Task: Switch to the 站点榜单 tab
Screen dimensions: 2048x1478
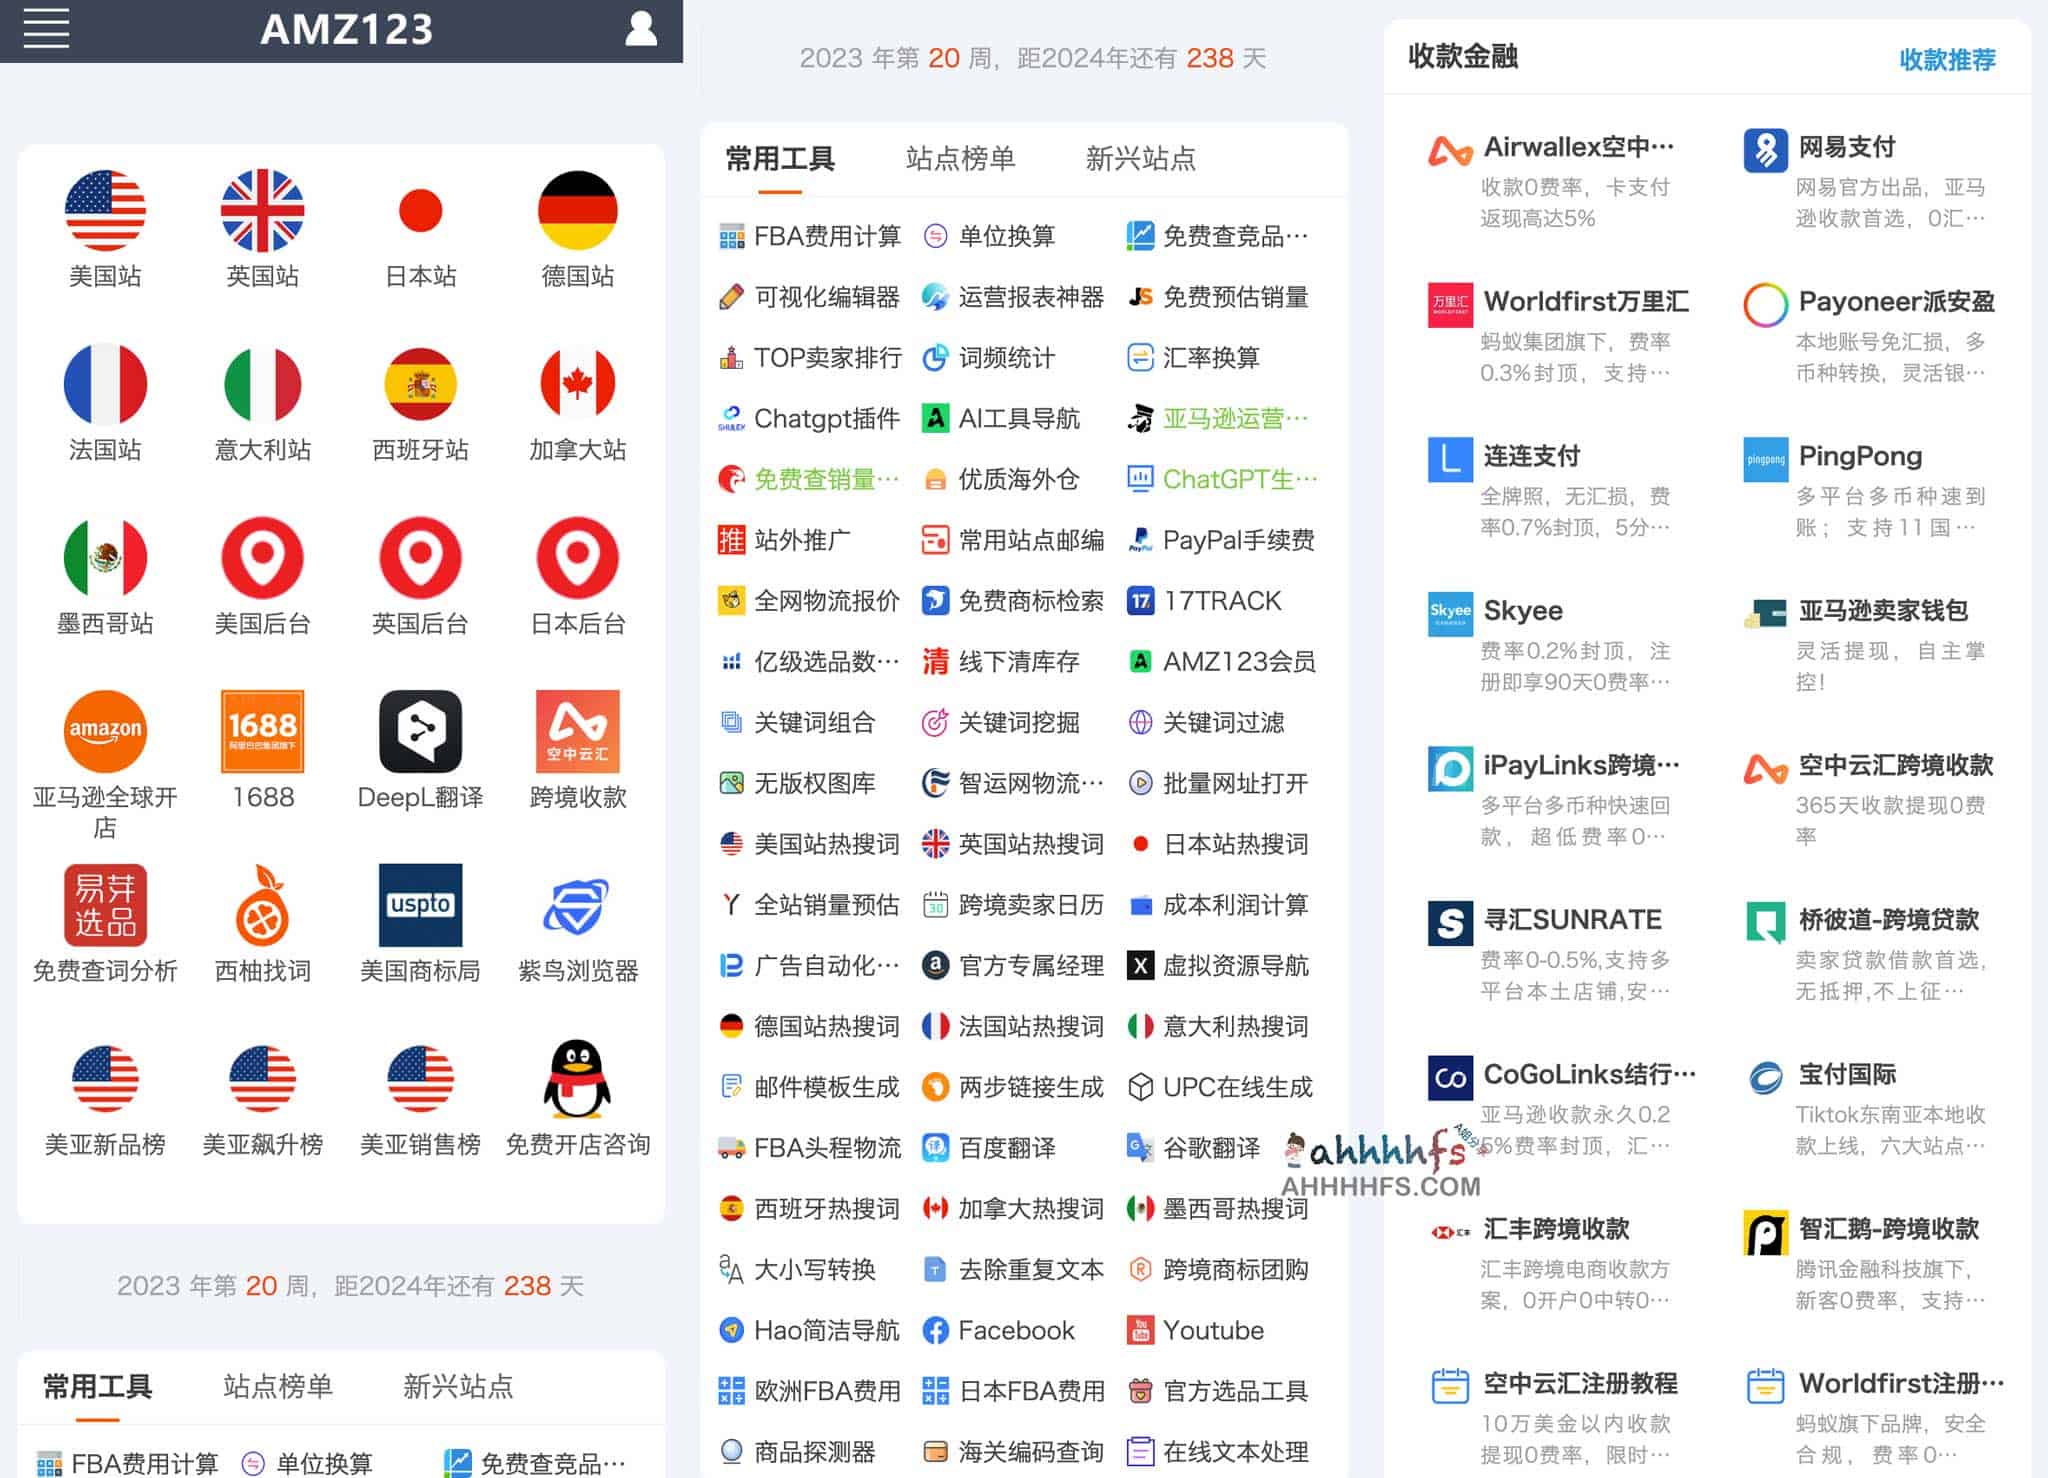Action: coord(962,158)
